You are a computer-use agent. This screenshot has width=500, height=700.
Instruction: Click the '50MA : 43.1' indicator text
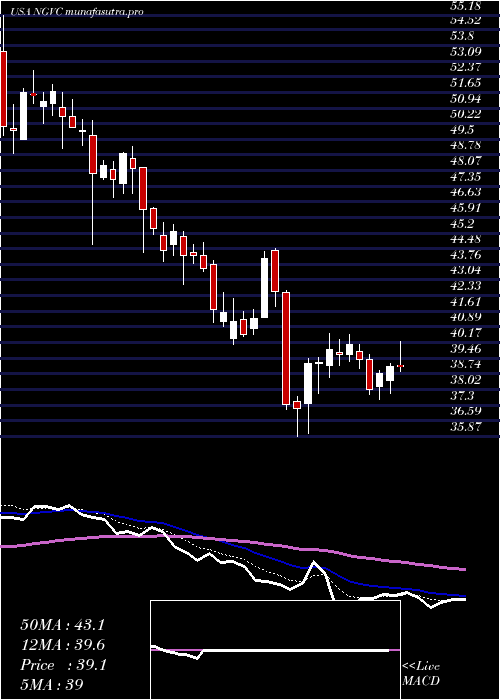[x=62, y=625]
